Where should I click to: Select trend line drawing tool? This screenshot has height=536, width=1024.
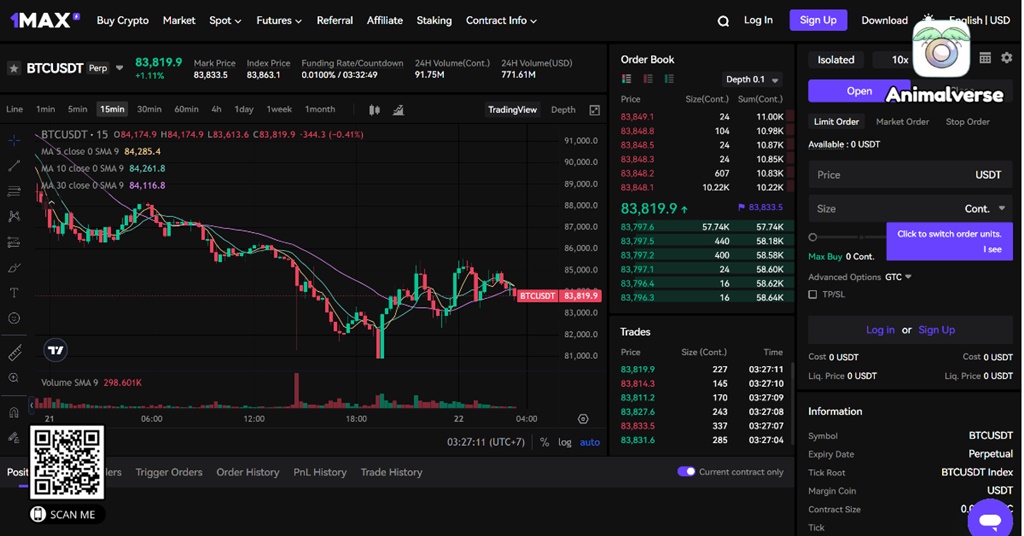tap(14, 166)
